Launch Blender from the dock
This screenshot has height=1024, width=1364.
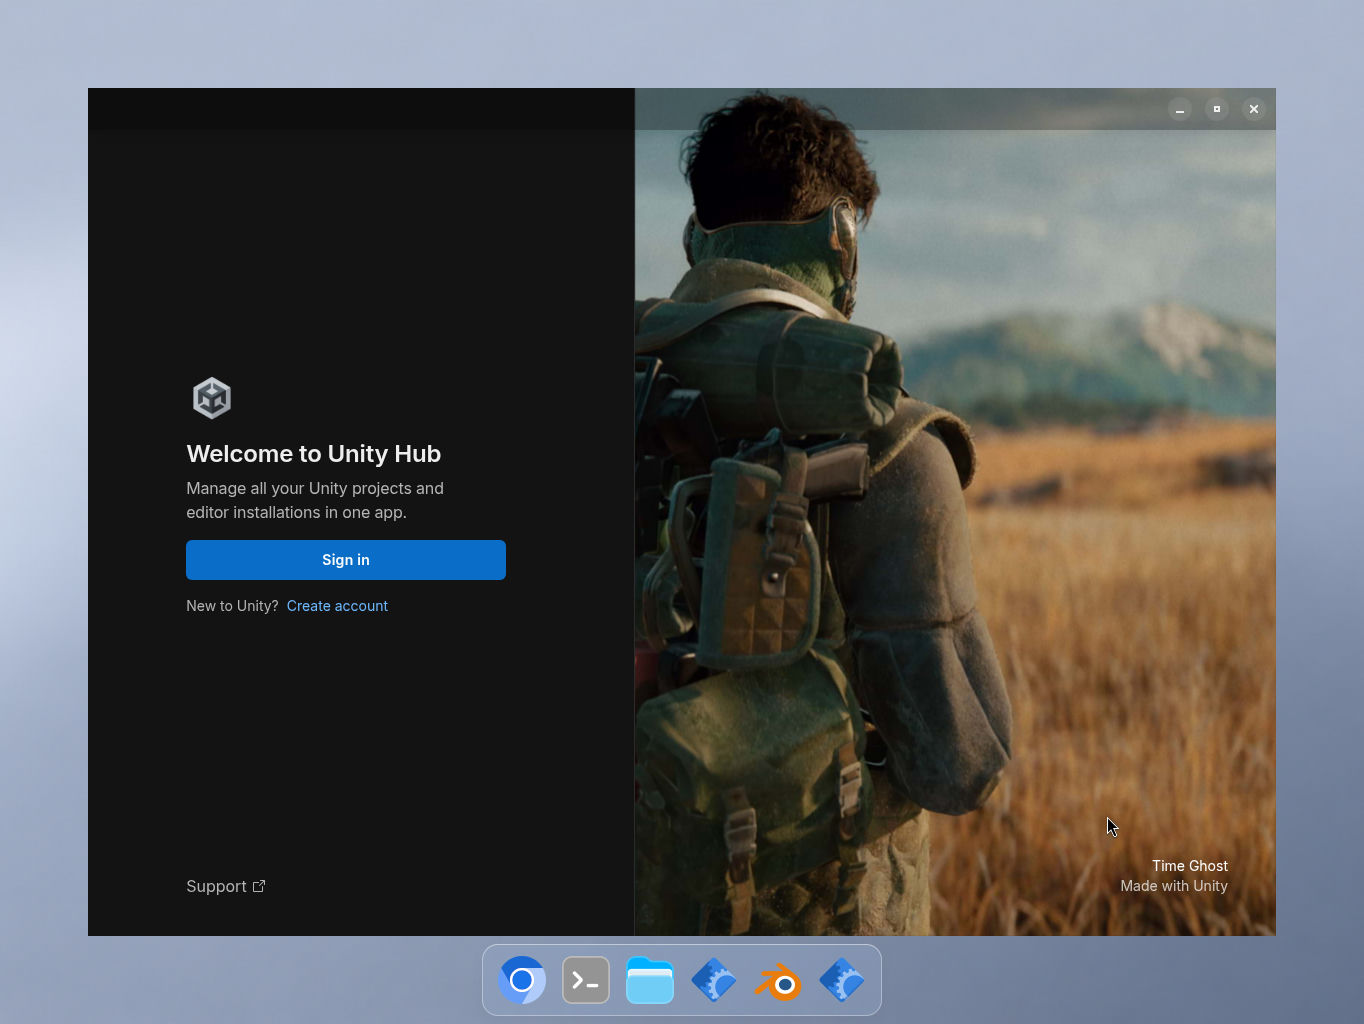tap(778, 980)
